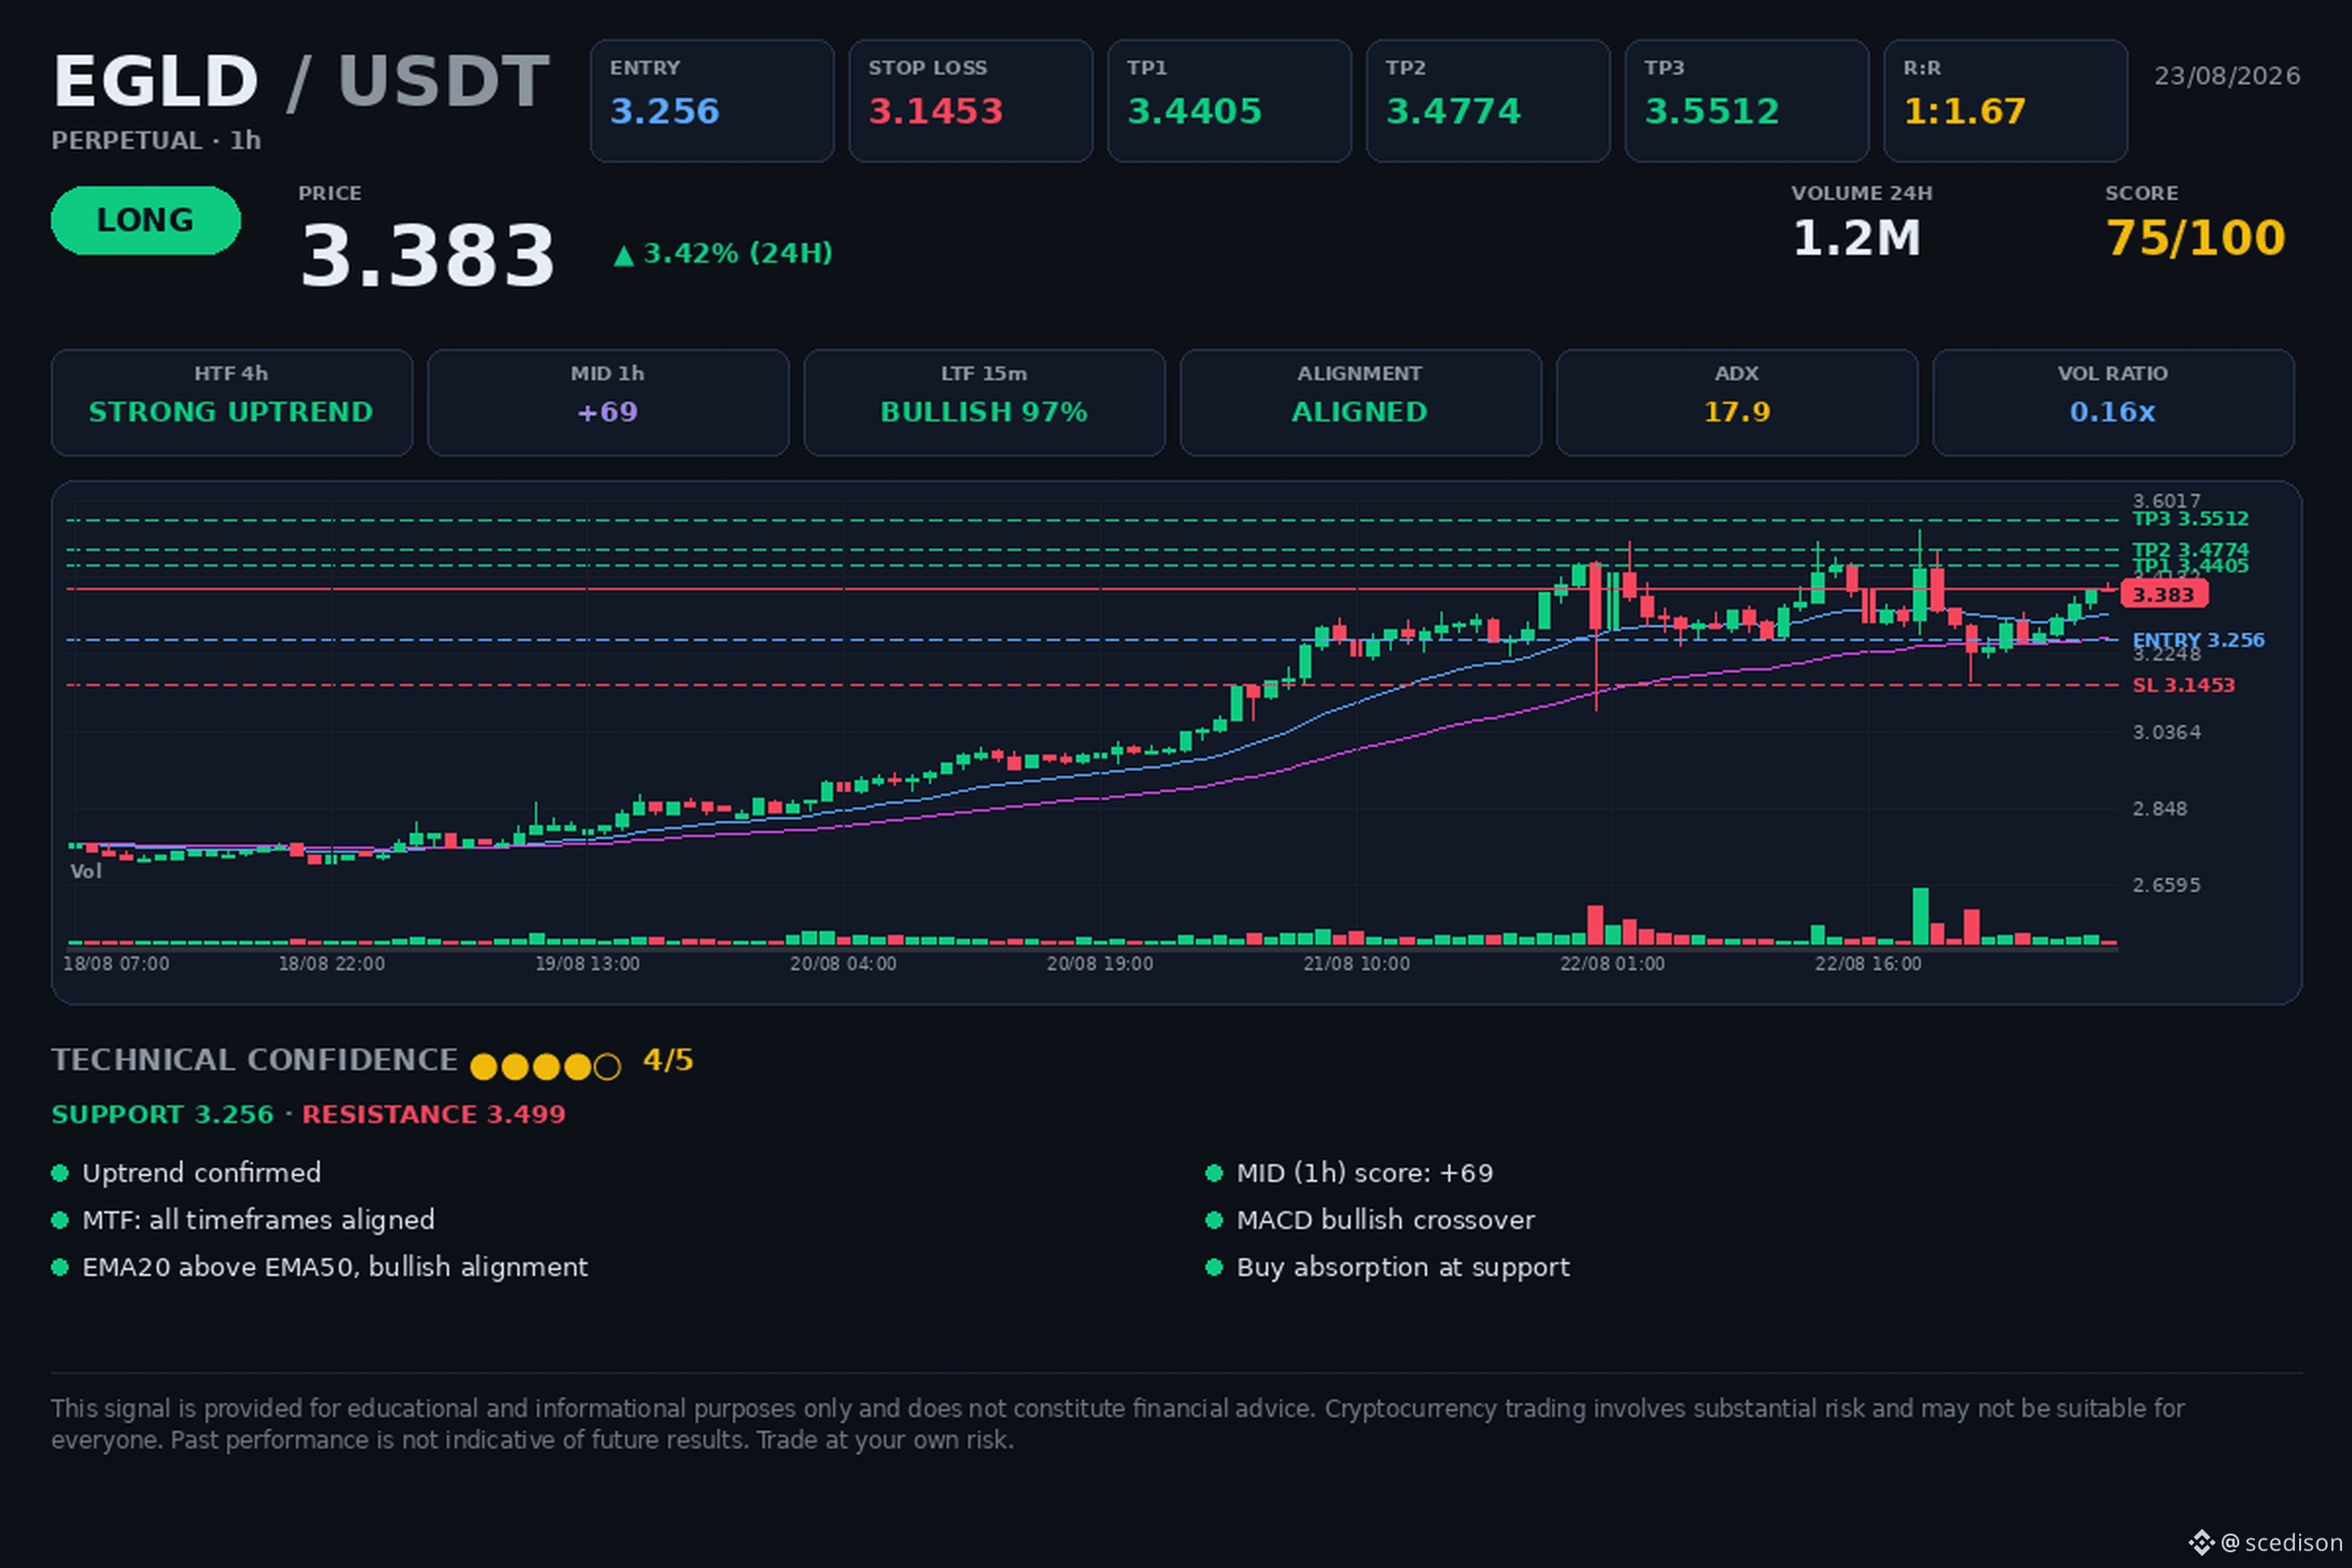Image resolution: width=2352 pixels, height=1568 pixels.
Task: Click the red current-price tag on the chart axis
Action: pyautogui.click(x=2164, y=595)
